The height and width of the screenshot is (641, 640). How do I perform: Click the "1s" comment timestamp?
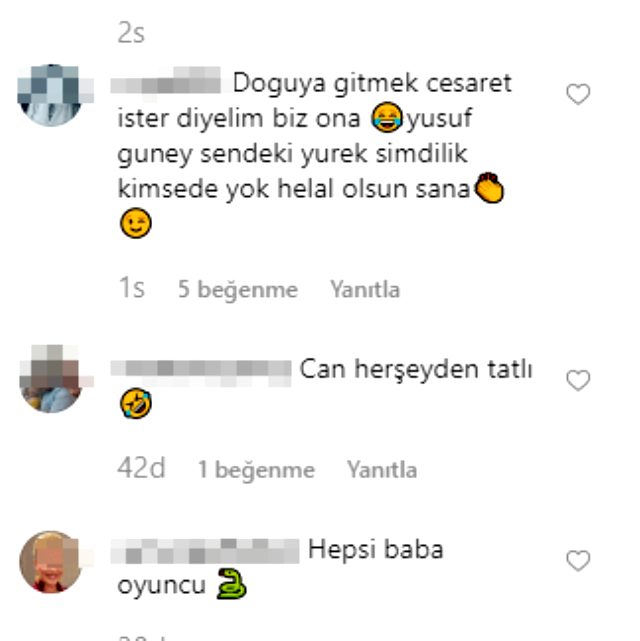[x=131, y=288]
